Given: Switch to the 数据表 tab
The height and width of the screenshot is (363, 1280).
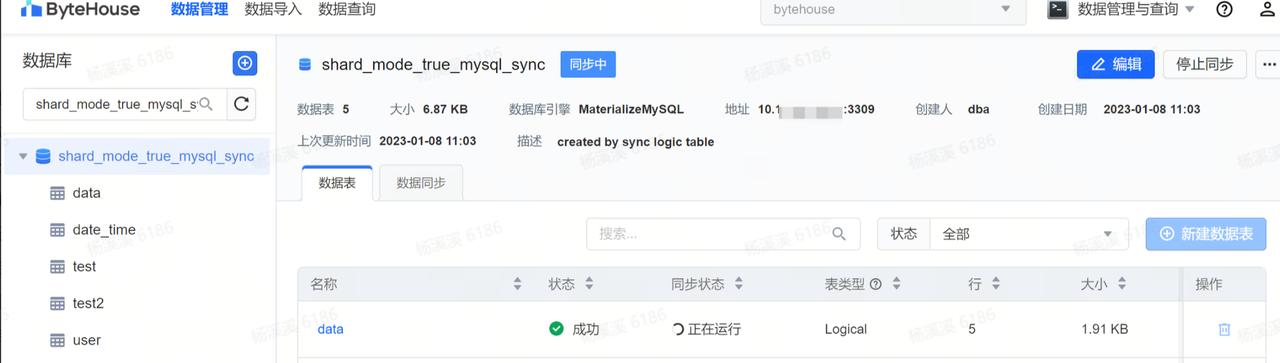Looking at the screenshot, I should 337,183.
